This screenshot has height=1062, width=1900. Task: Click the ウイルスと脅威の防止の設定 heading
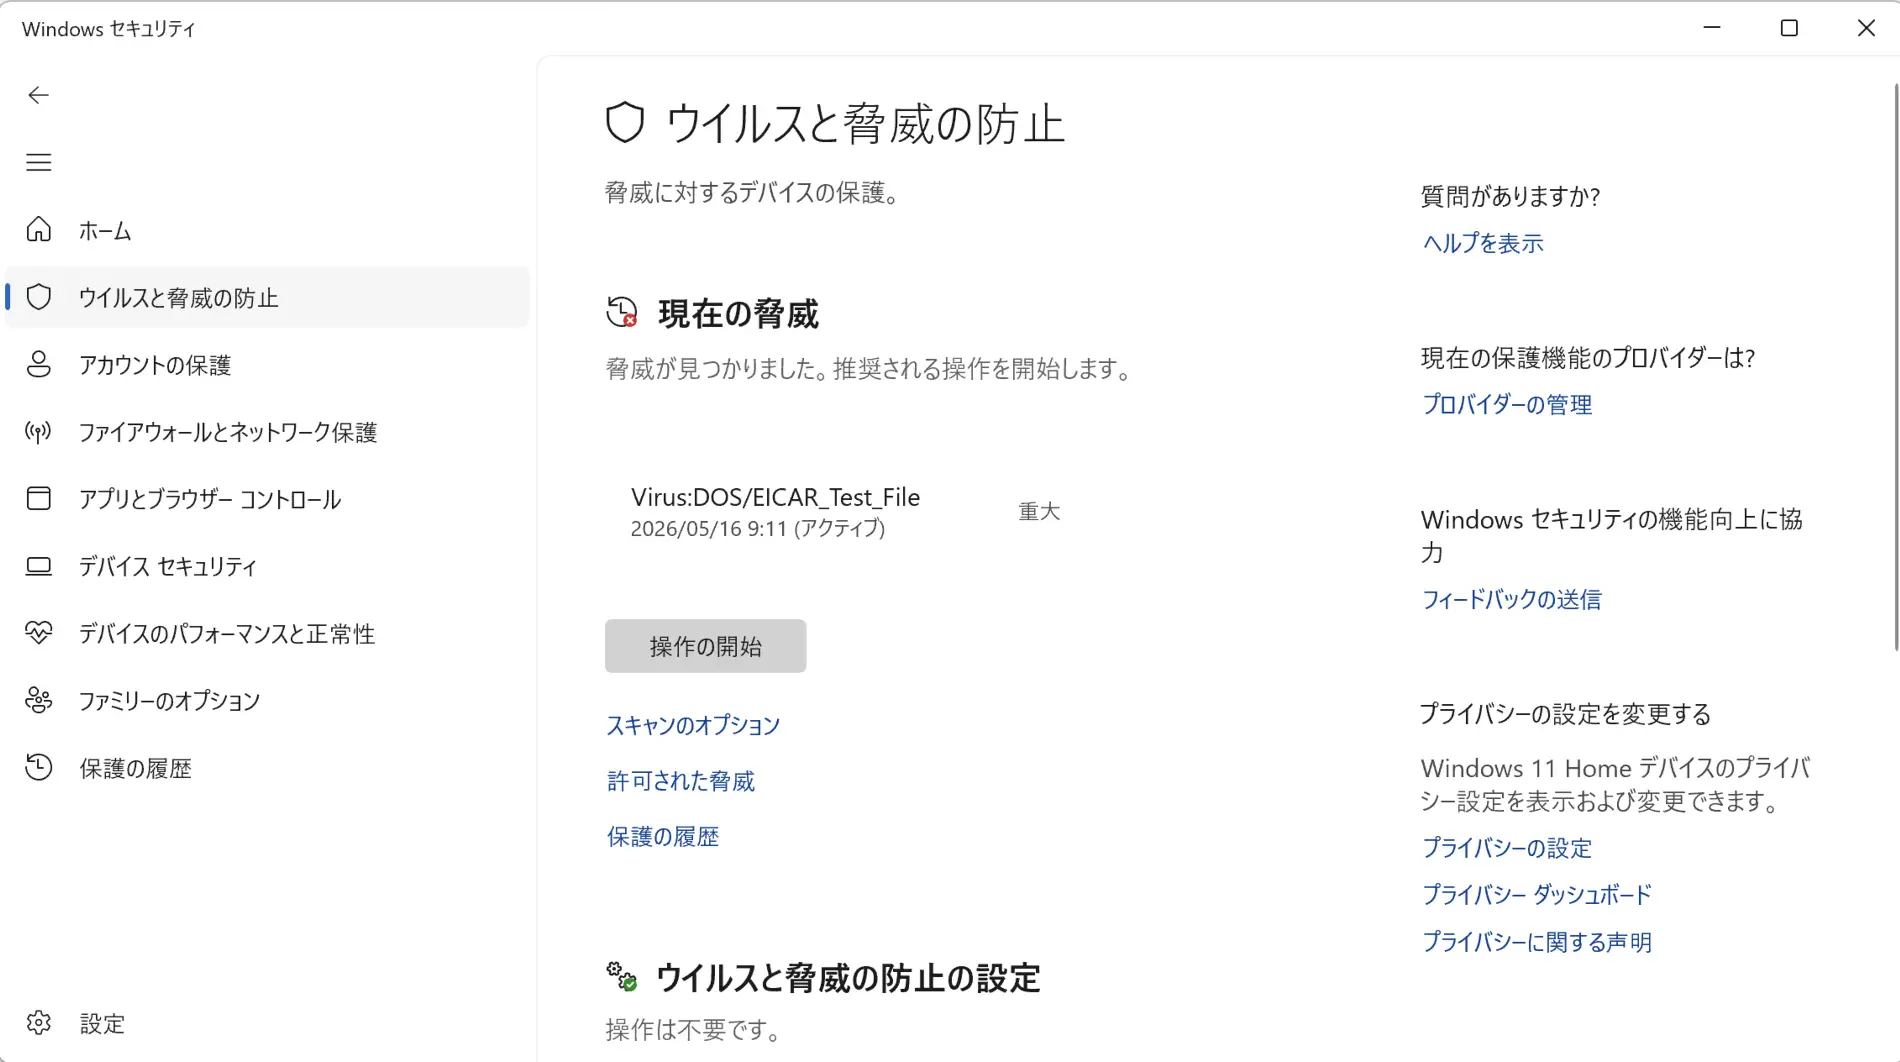pos(848,978)
